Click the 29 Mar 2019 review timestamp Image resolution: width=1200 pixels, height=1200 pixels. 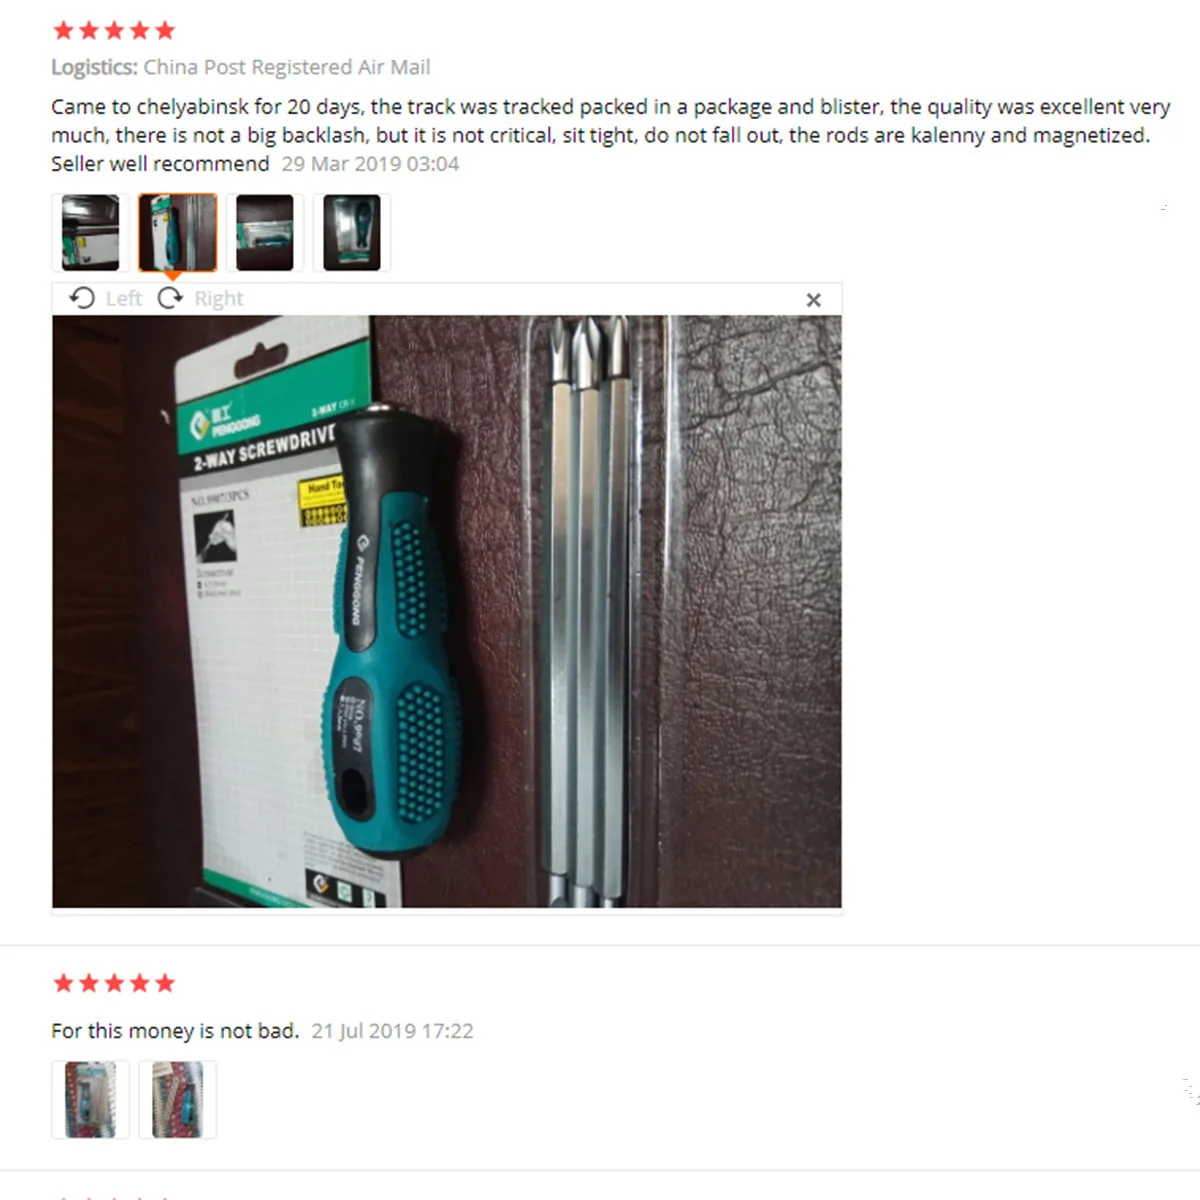coord(370,164)
